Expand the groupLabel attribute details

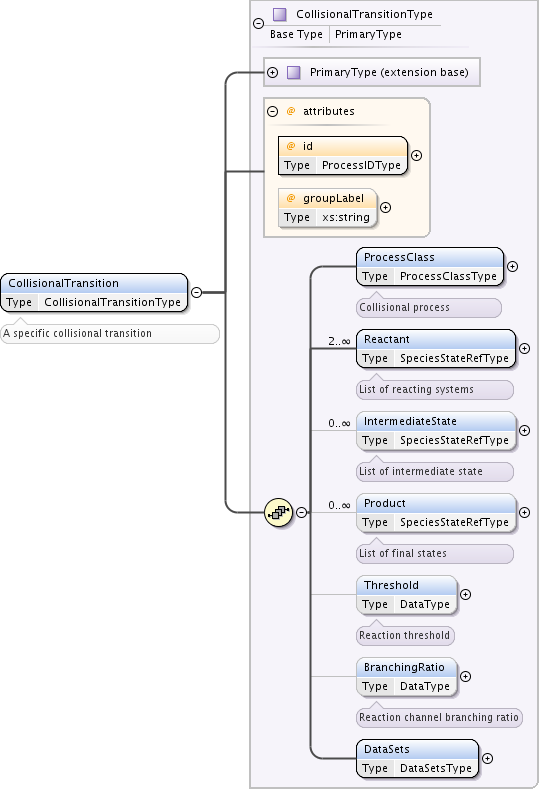386,207
